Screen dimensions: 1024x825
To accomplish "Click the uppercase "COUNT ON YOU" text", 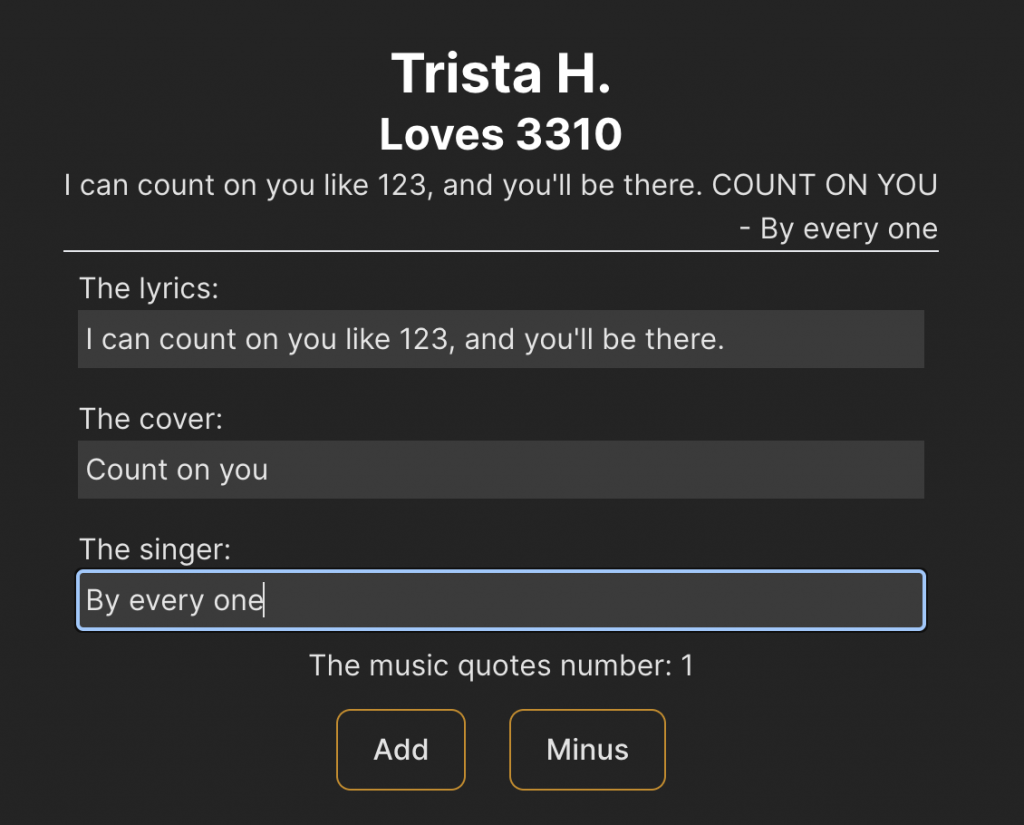I will (825, 186).
